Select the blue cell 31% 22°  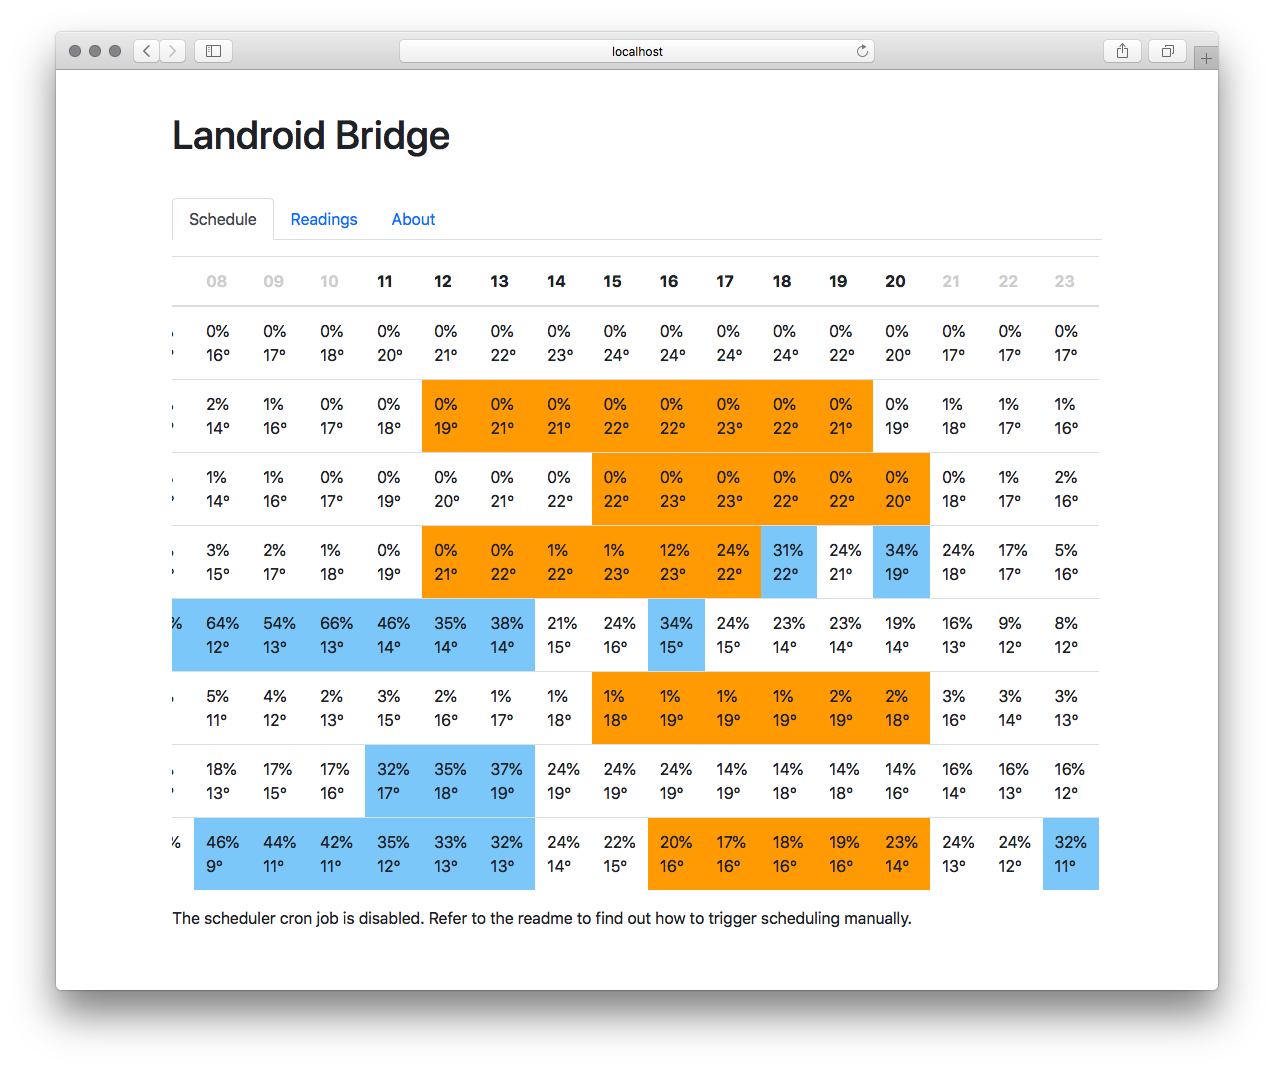pyautogui.click(x=789, y=562)
